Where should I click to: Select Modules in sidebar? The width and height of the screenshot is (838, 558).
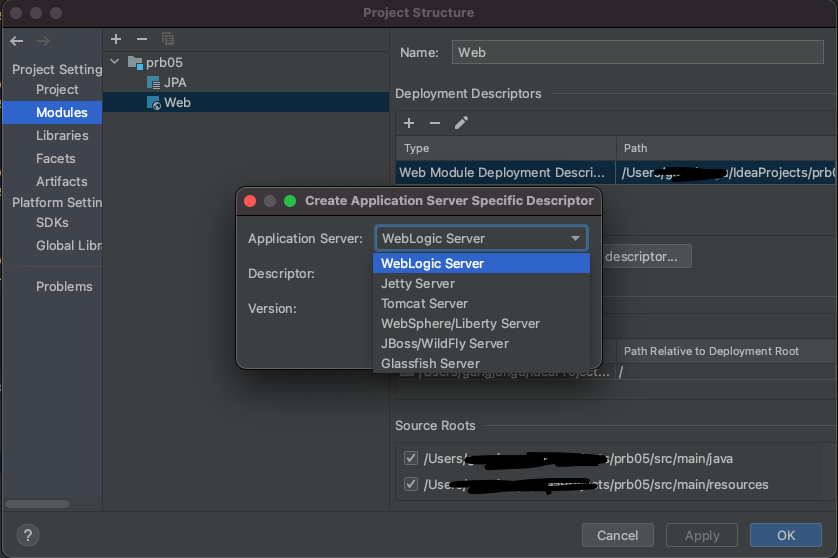[x=52, y=113]
